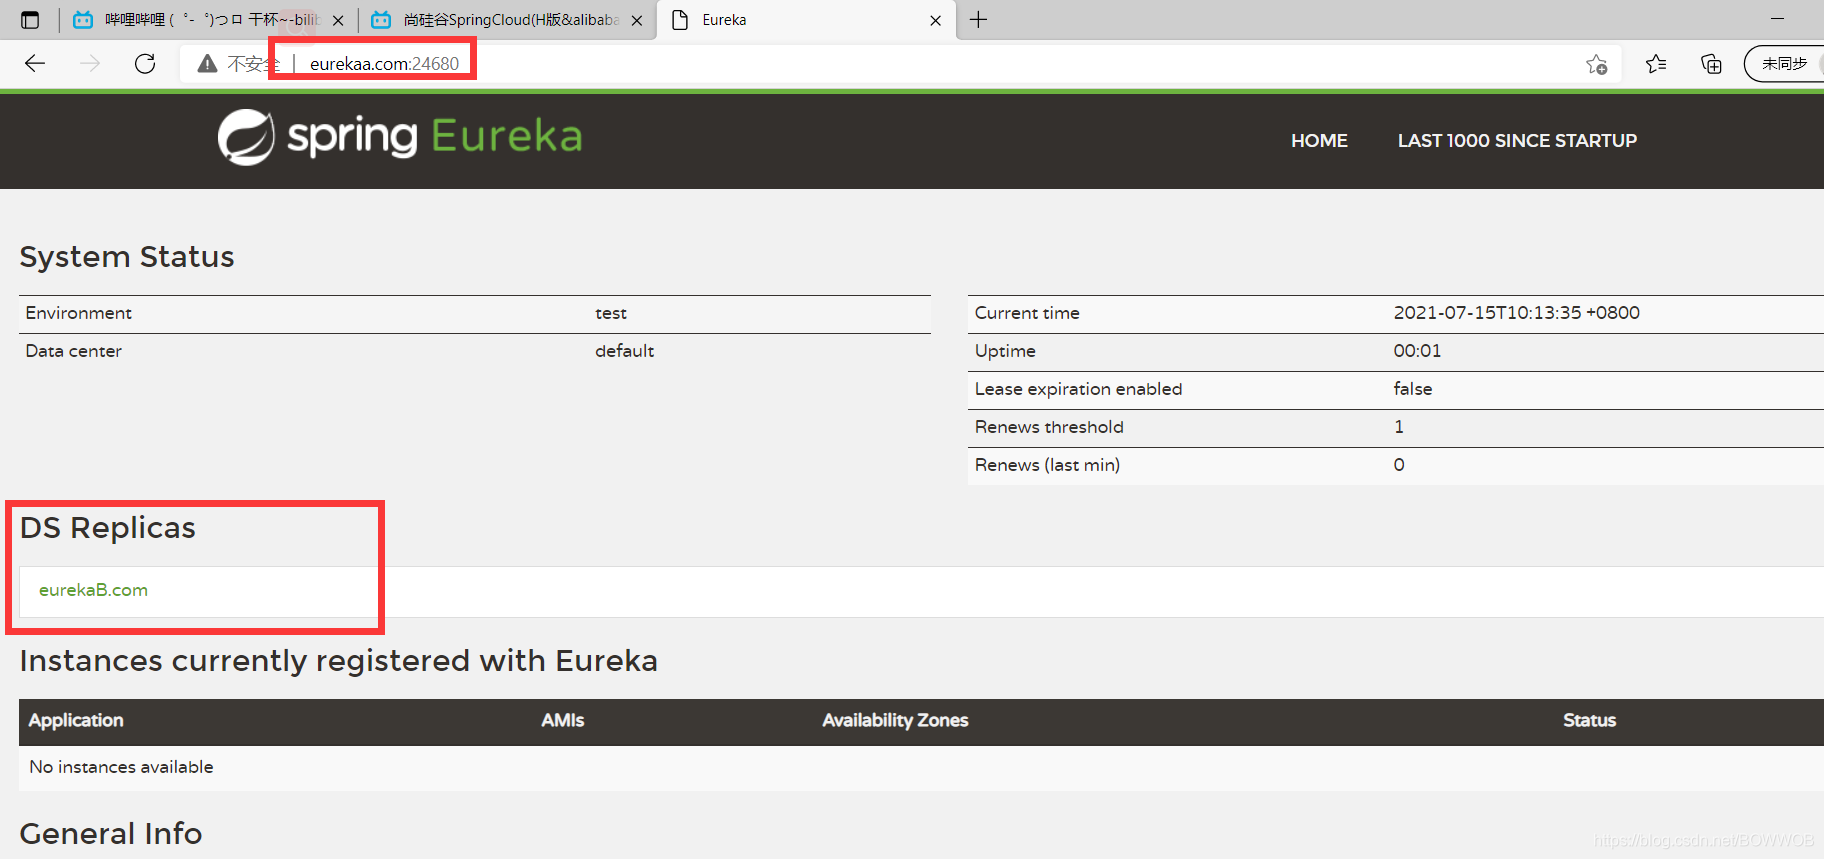Click the Data center value 'default'

(625, 351)
